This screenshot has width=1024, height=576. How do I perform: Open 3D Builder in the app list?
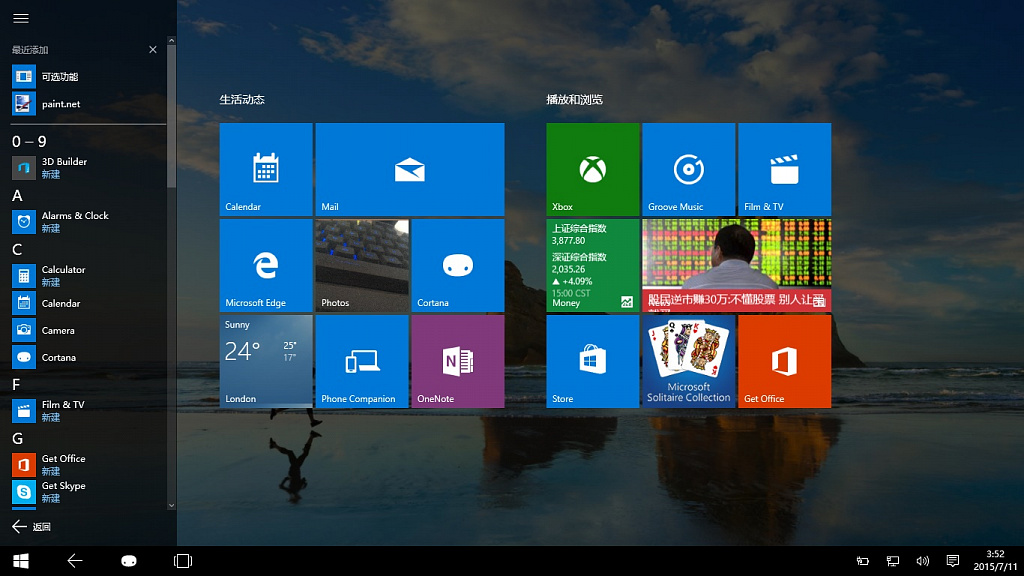tap(88, 168)
